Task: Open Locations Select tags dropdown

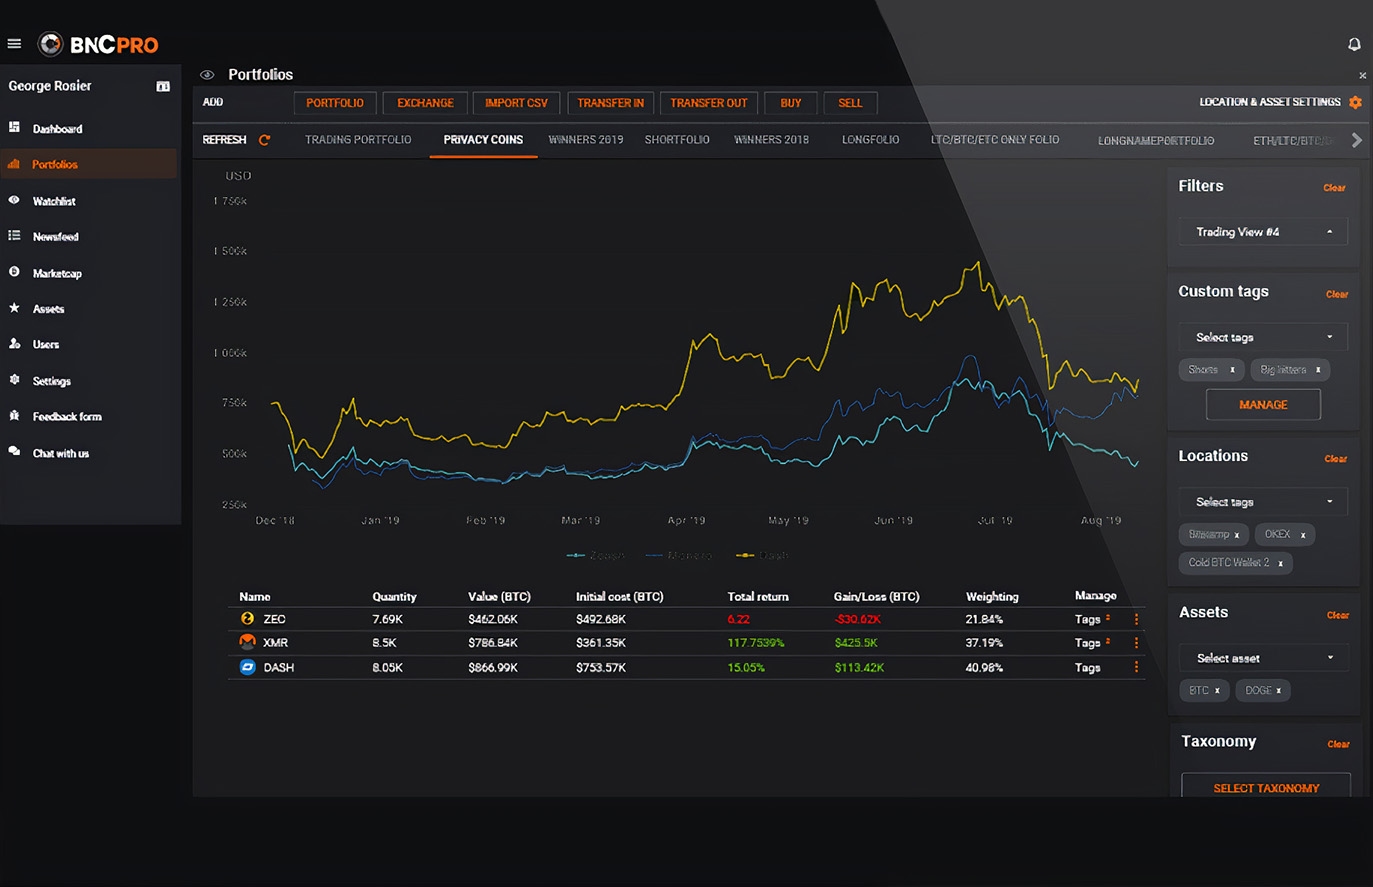Action: tap(1263, 502)
